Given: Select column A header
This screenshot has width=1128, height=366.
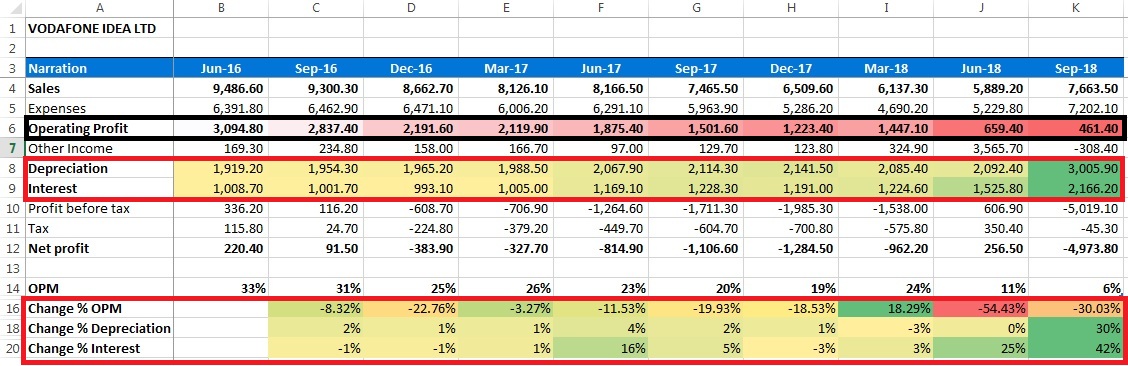Looking at the screenshot, I should click(x=99, y=8).
